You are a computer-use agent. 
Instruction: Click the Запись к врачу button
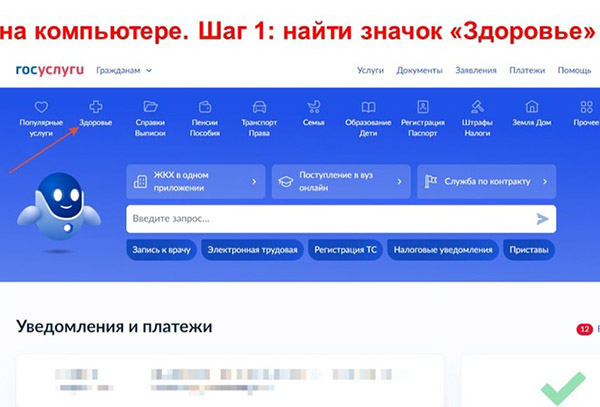(x=161, y=250)
